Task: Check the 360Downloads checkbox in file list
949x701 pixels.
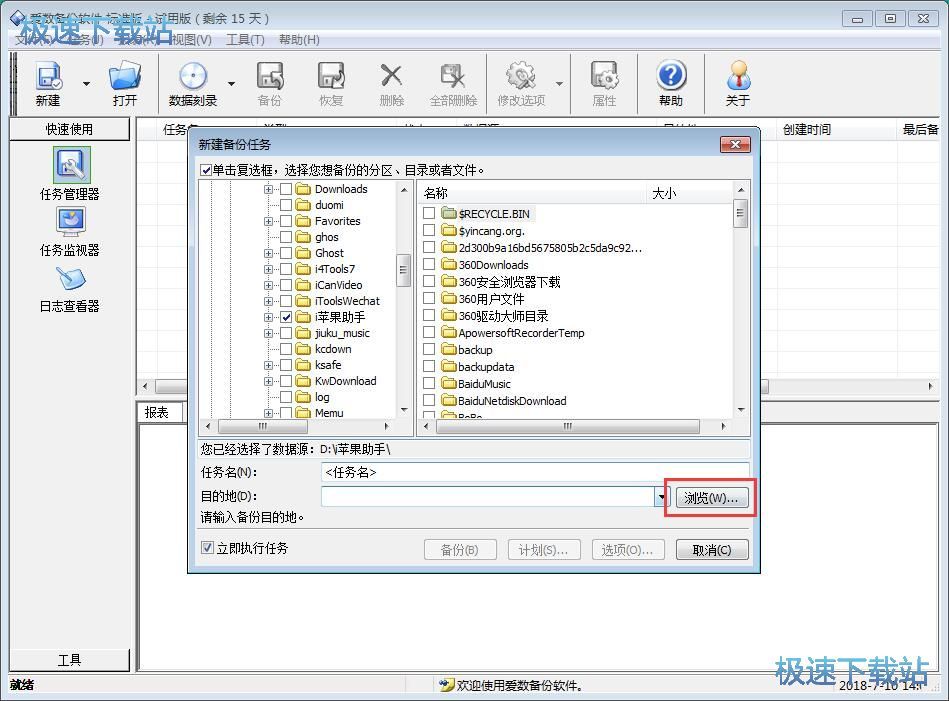Action: [429, 264]
